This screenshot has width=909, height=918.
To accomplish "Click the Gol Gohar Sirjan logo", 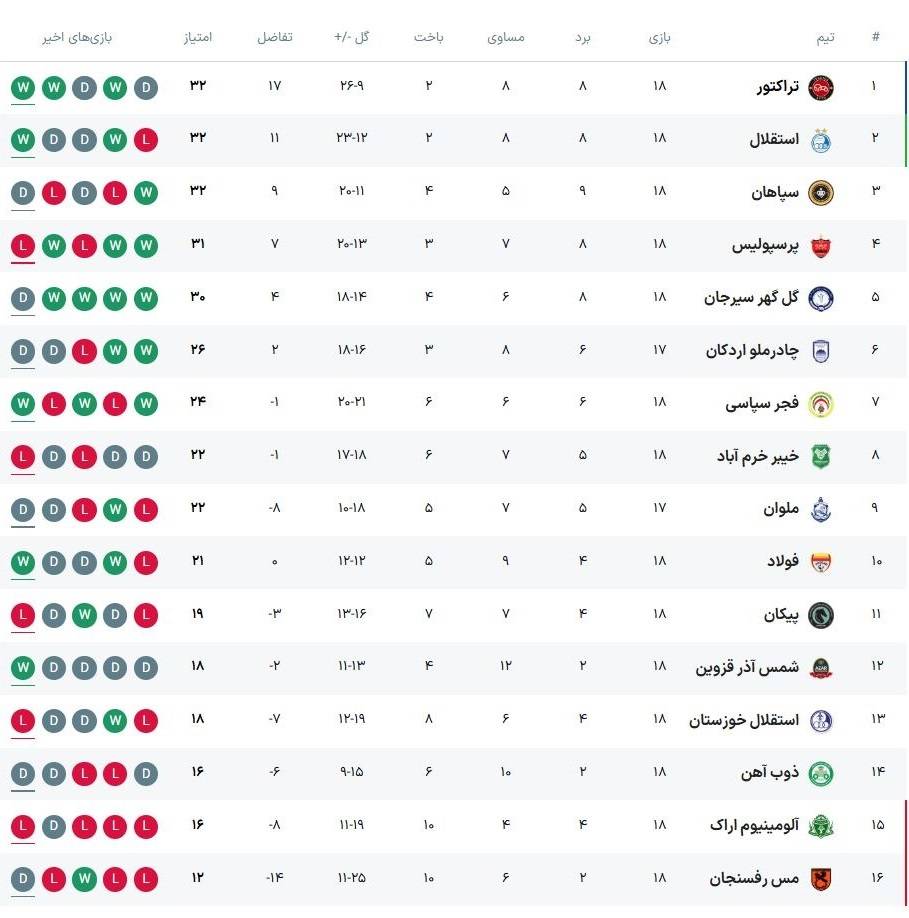I will (820, 298).
